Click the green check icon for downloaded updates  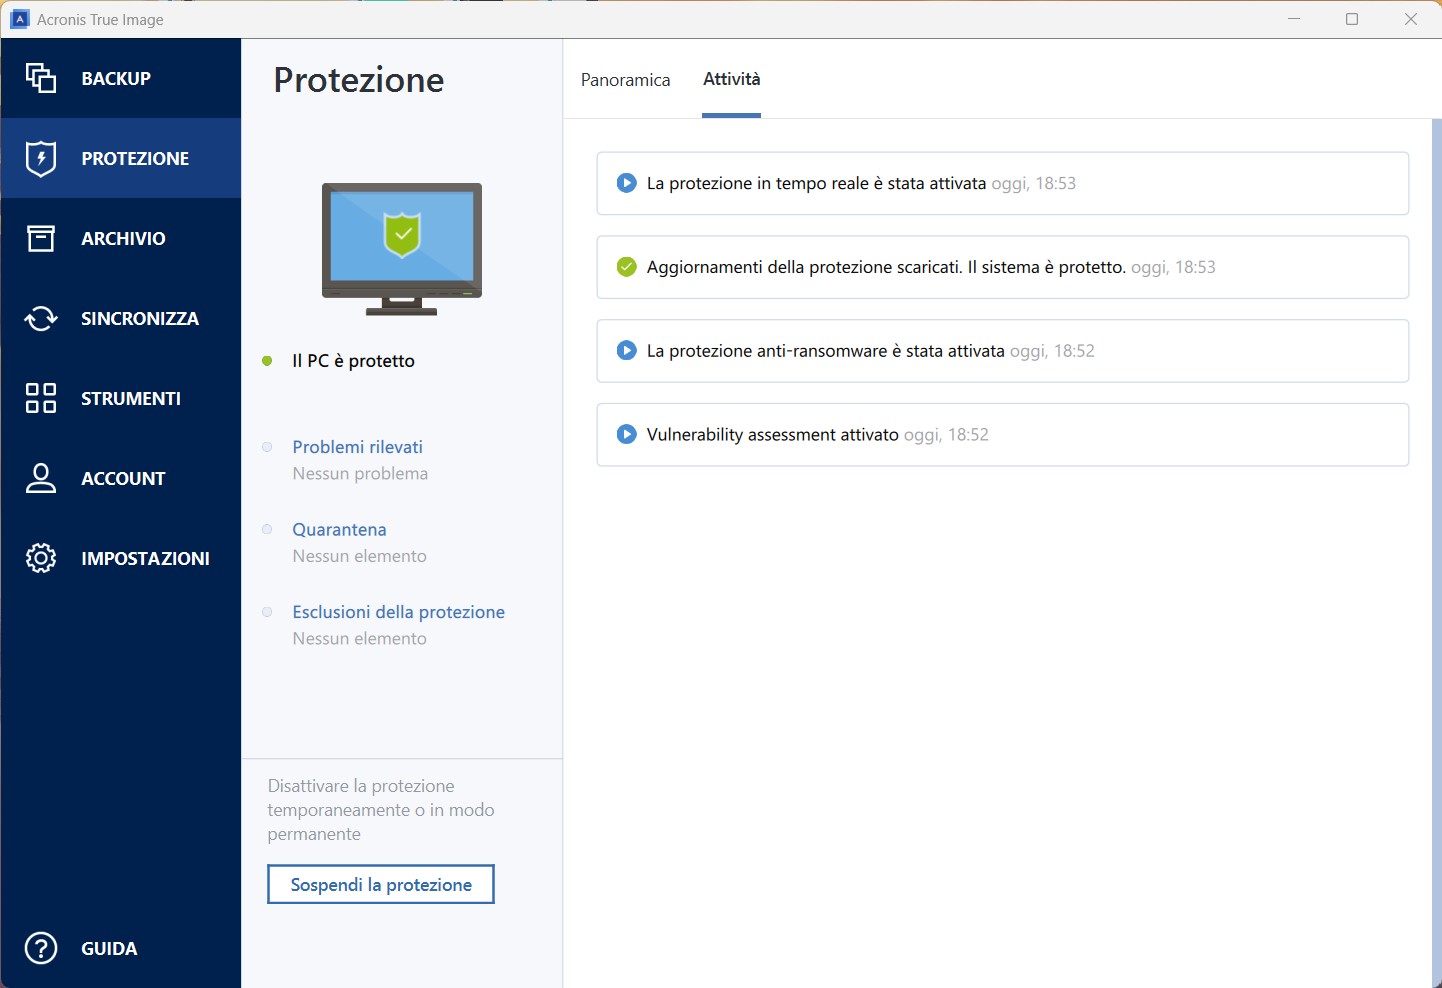click(627, 267)
